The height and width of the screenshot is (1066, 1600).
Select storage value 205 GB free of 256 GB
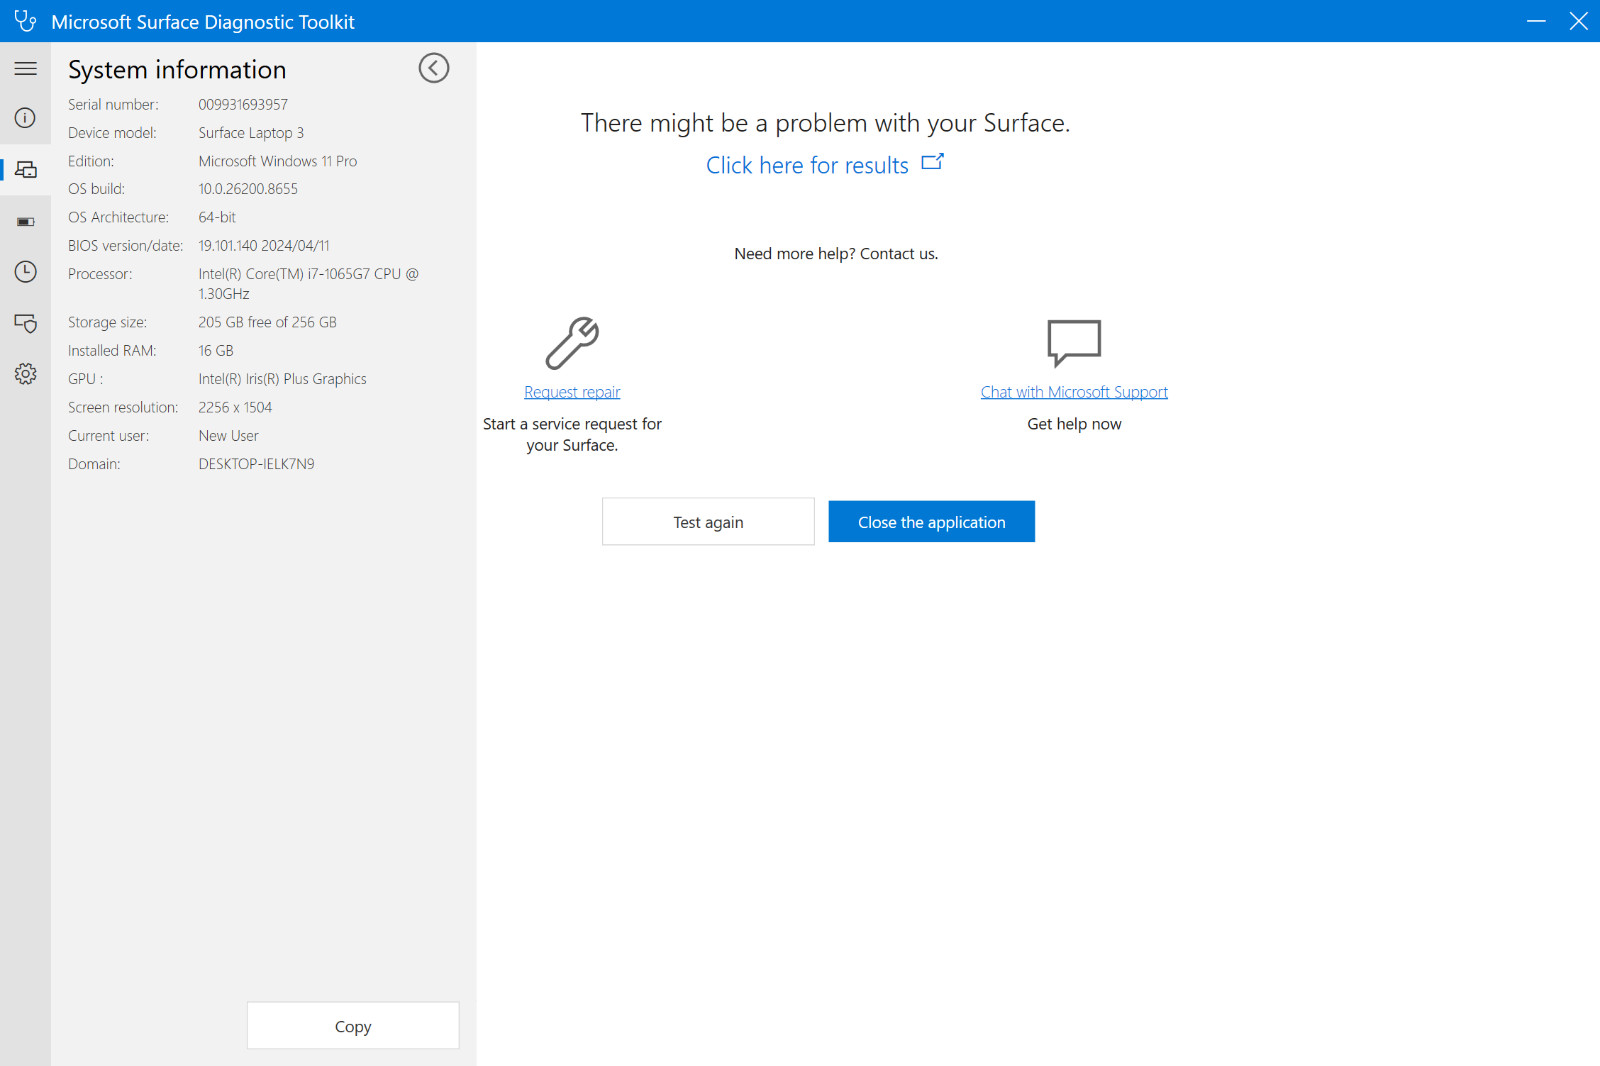(x=267, y=323)
